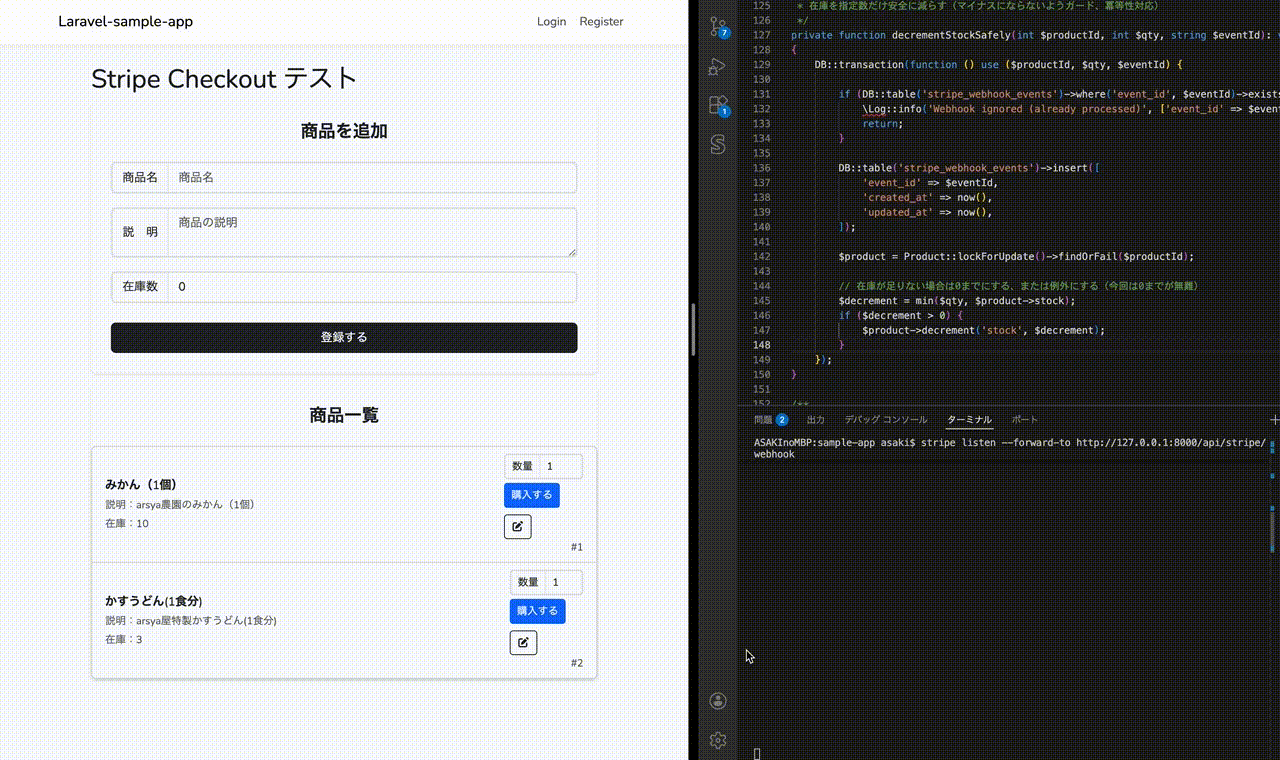Switch to the 問題 panel tab
This screenshot has height=760, width=1280.
pyautogui.click(x=770, y=420)
